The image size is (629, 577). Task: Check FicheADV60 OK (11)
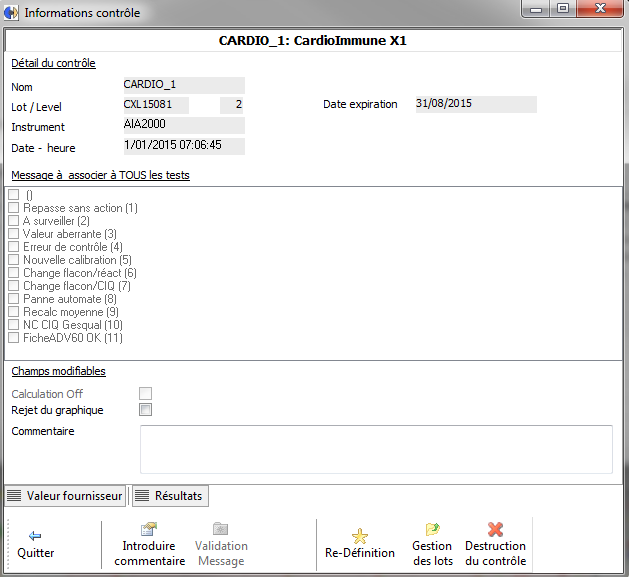click(14, 337)
